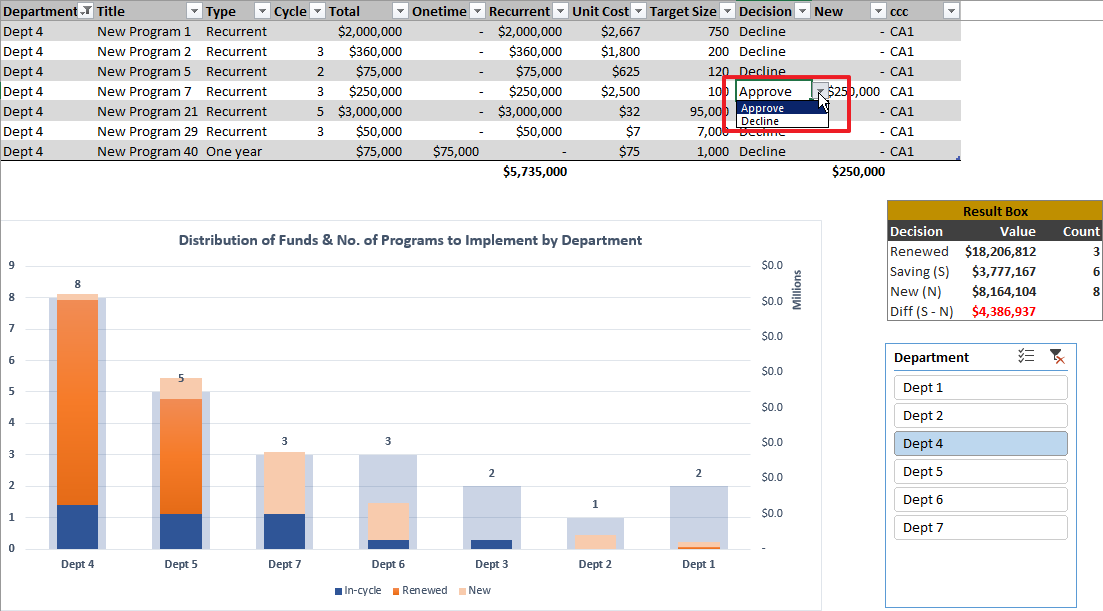This screenshot has width=1103, height=611.
Task: Open the Title column filter dropdown
Action: pyautogui.click(x=193, y=11)
